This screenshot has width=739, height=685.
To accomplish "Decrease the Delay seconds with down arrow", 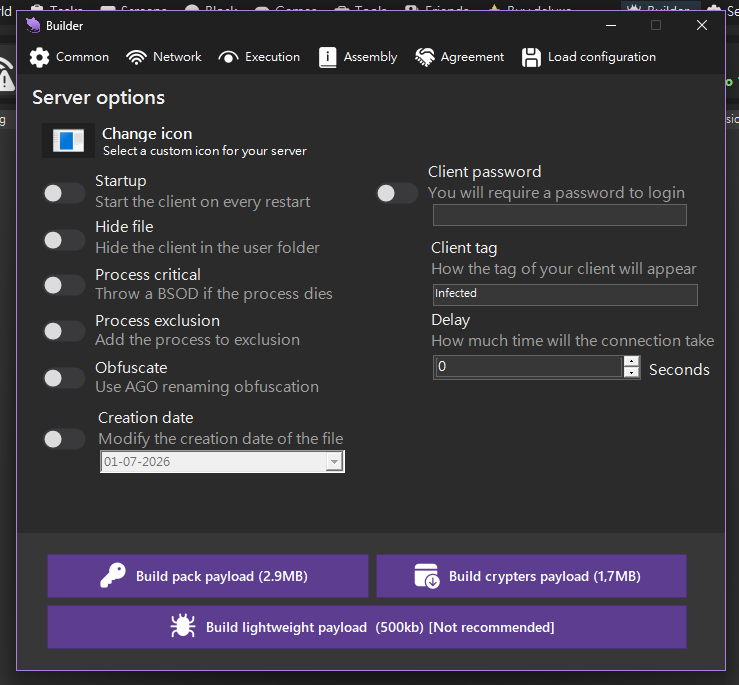I will tap(631, 372).
